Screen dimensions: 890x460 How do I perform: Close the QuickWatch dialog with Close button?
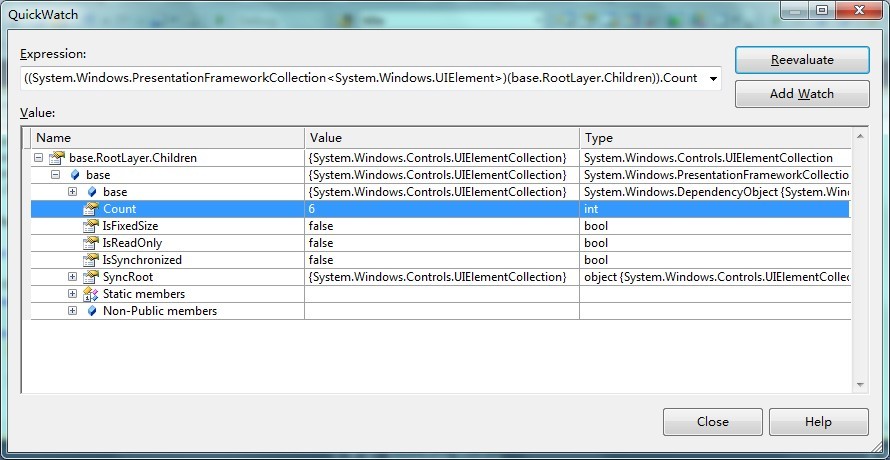[x=713, y=422]
